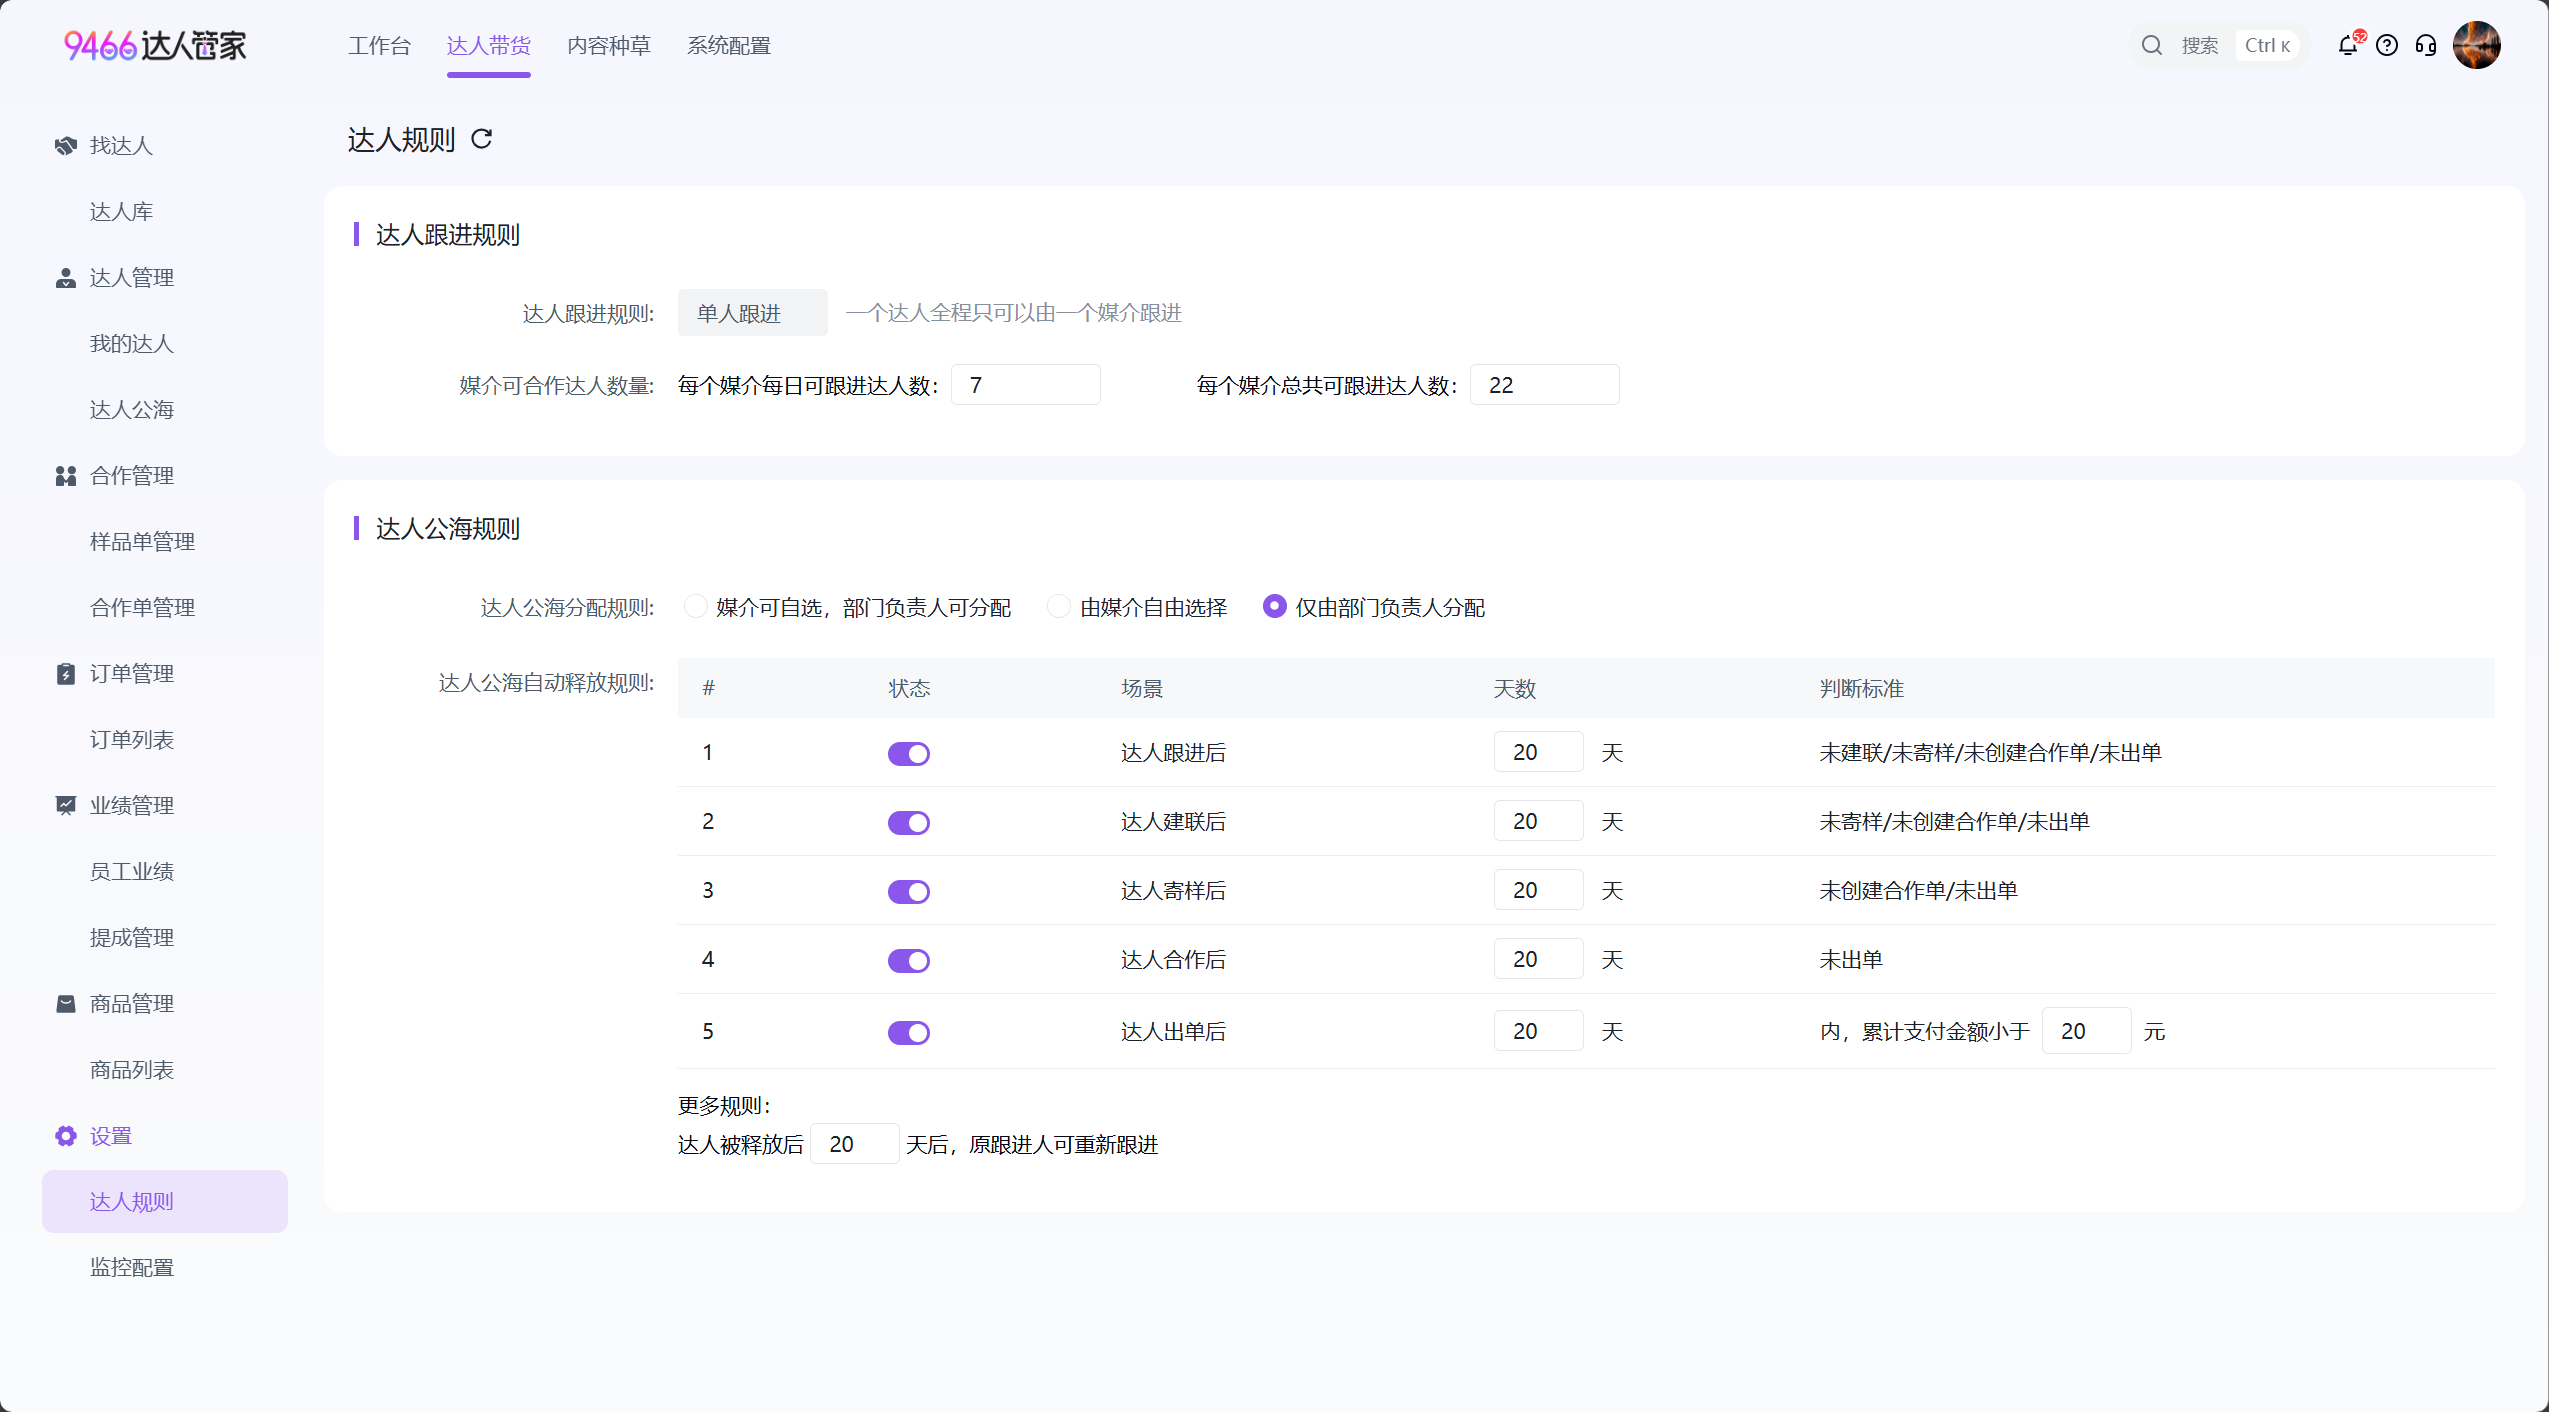Focus the 搜索 search box
2549x1412 pixels.
2218,45
